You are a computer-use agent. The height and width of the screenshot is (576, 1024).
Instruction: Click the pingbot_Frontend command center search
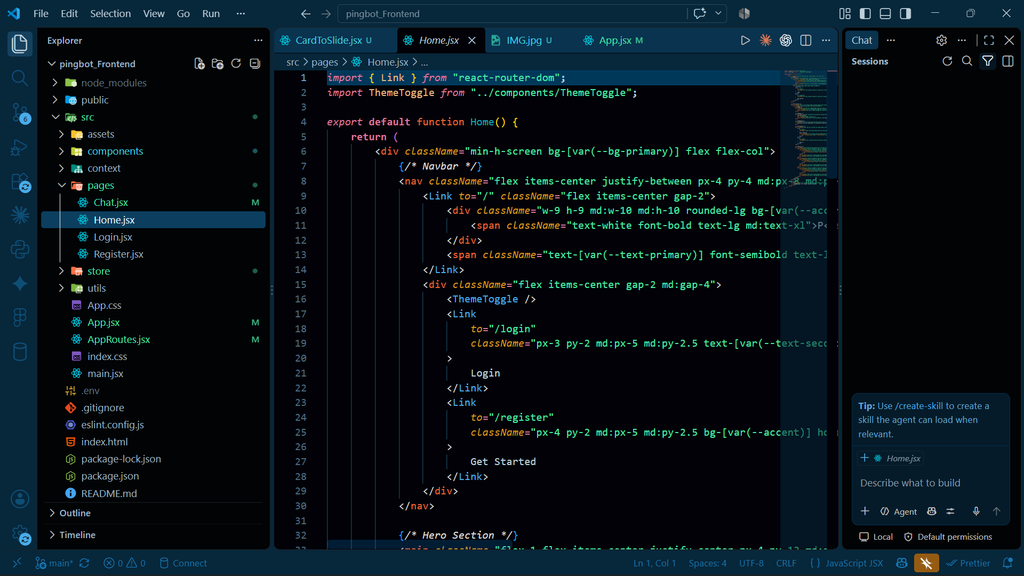pyautogui.click(x=513, y=13)
